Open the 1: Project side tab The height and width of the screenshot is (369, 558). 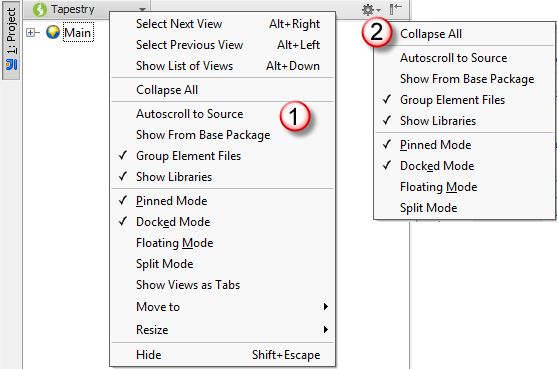pyautogui.click(x=11, y=40)
